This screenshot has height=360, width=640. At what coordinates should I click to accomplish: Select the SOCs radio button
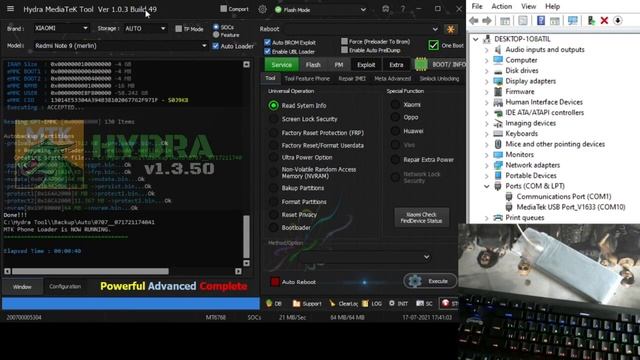[x=216, y=27]
